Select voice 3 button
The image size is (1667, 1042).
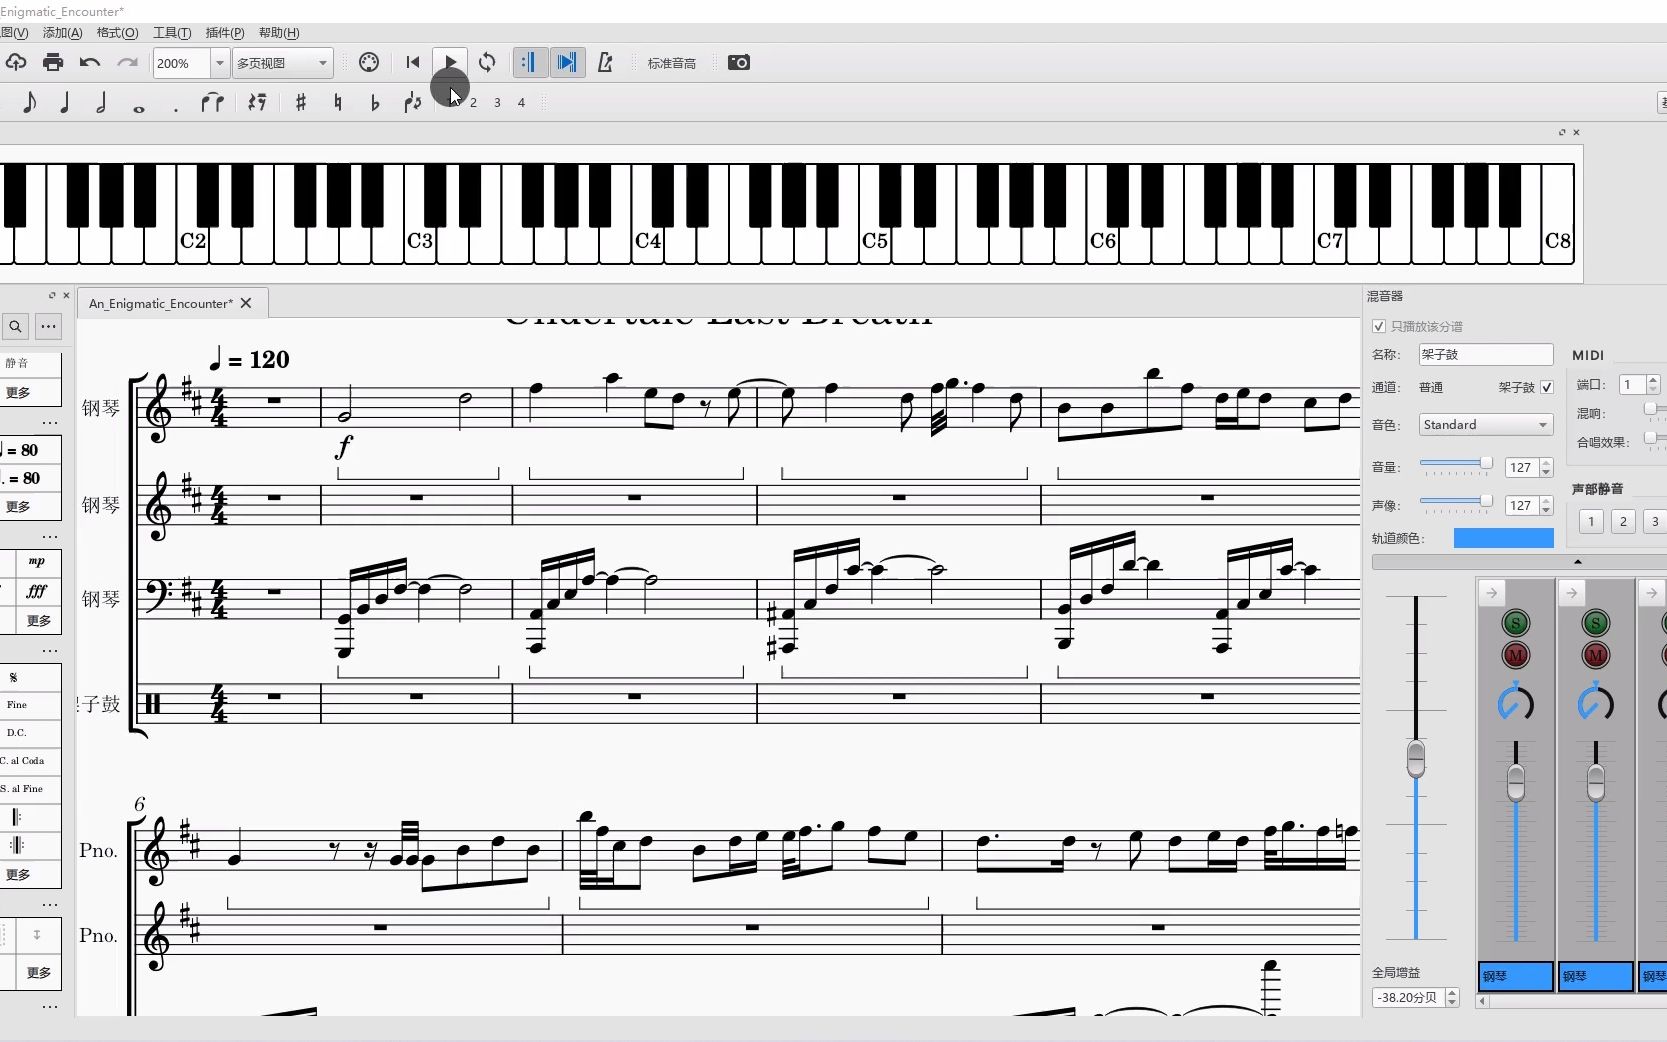(x=497, y=102)
